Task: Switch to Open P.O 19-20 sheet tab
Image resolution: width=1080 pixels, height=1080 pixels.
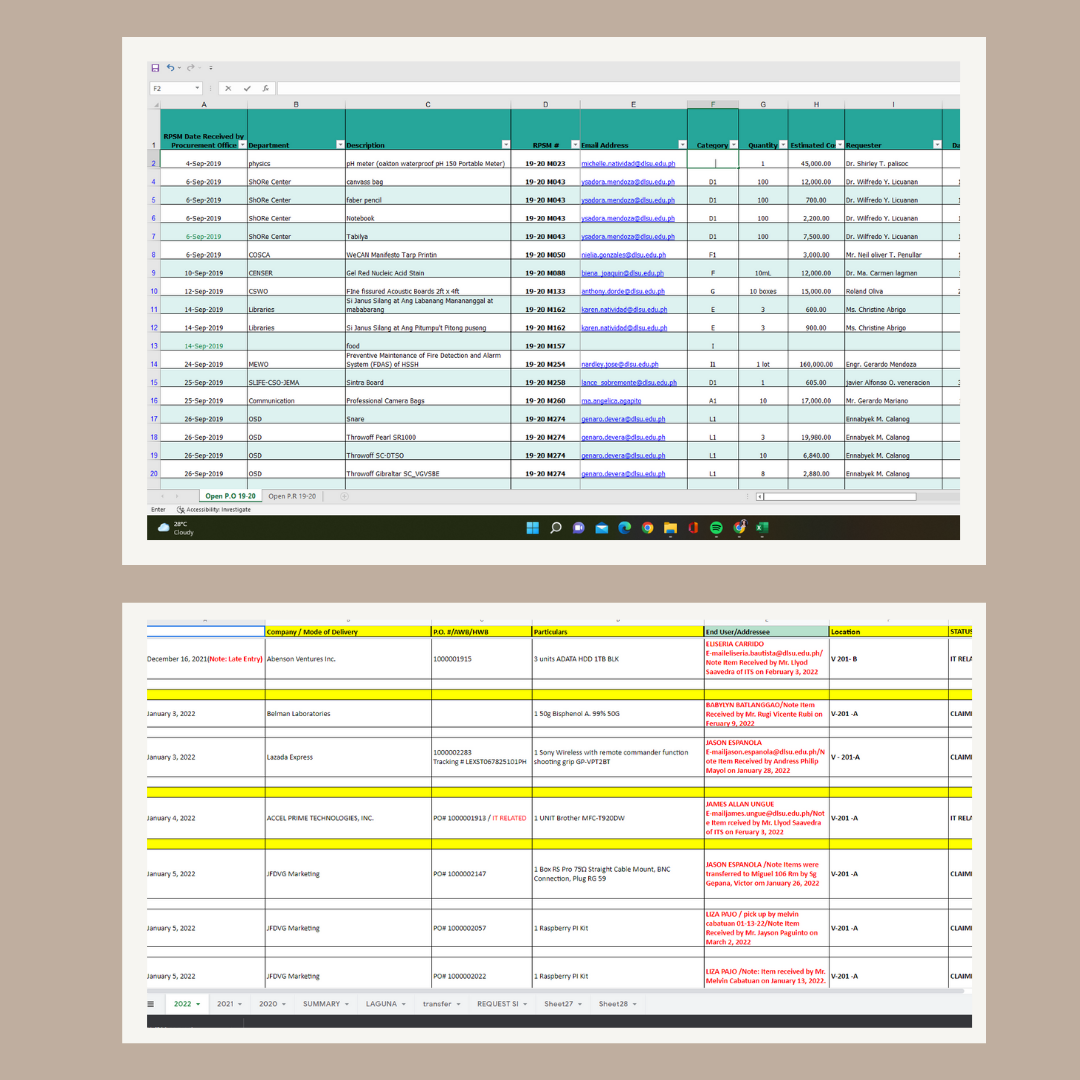Action: [230, 496]
